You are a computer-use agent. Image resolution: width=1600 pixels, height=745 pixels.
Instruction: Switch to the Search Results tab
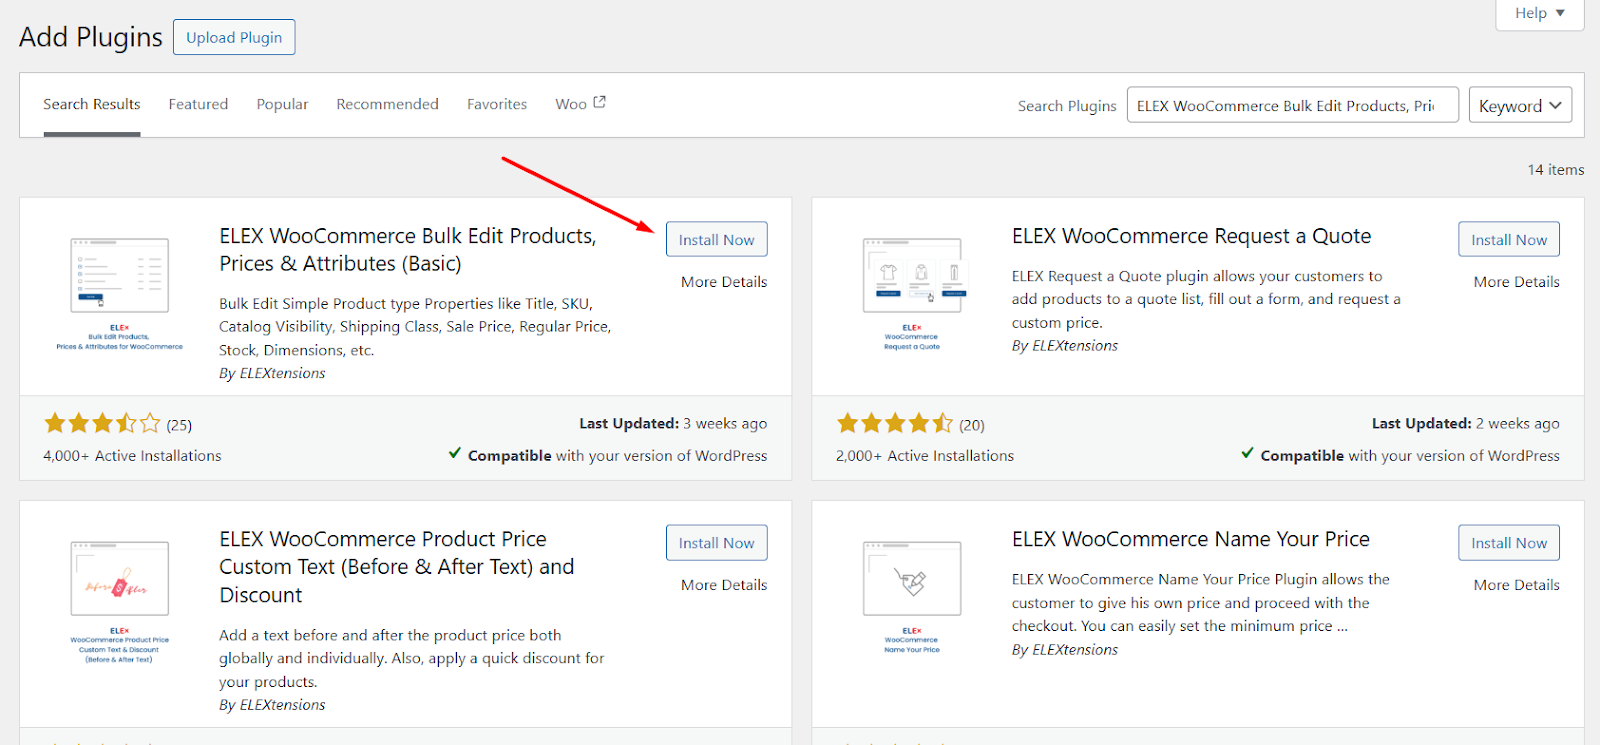tap(92, 104)
